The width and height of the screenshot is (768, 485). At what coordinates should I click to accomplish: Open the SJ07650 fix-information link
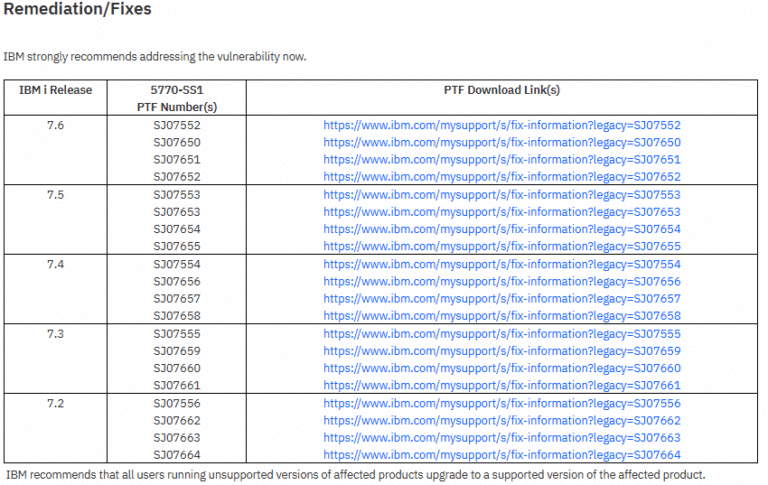click(x=502, y=142)
